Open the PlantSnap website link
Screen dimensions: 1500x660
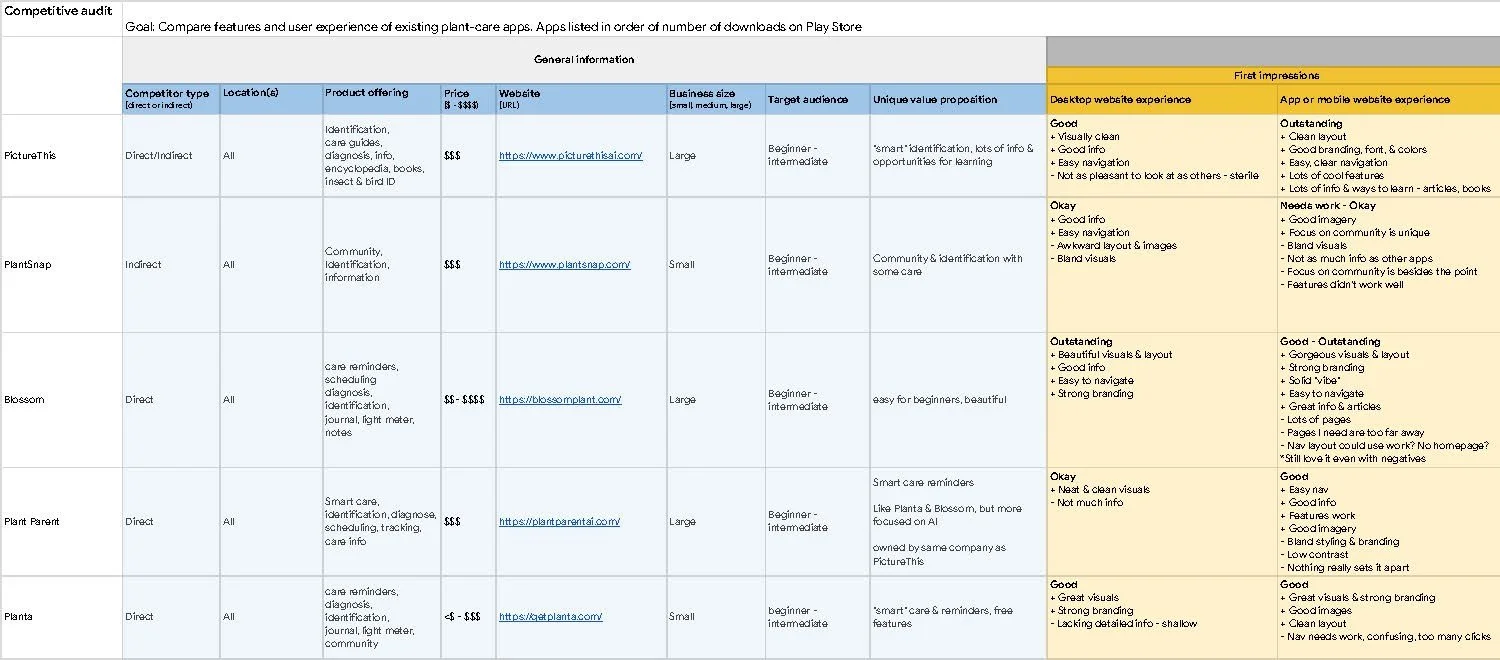click(x=561, y=264)
